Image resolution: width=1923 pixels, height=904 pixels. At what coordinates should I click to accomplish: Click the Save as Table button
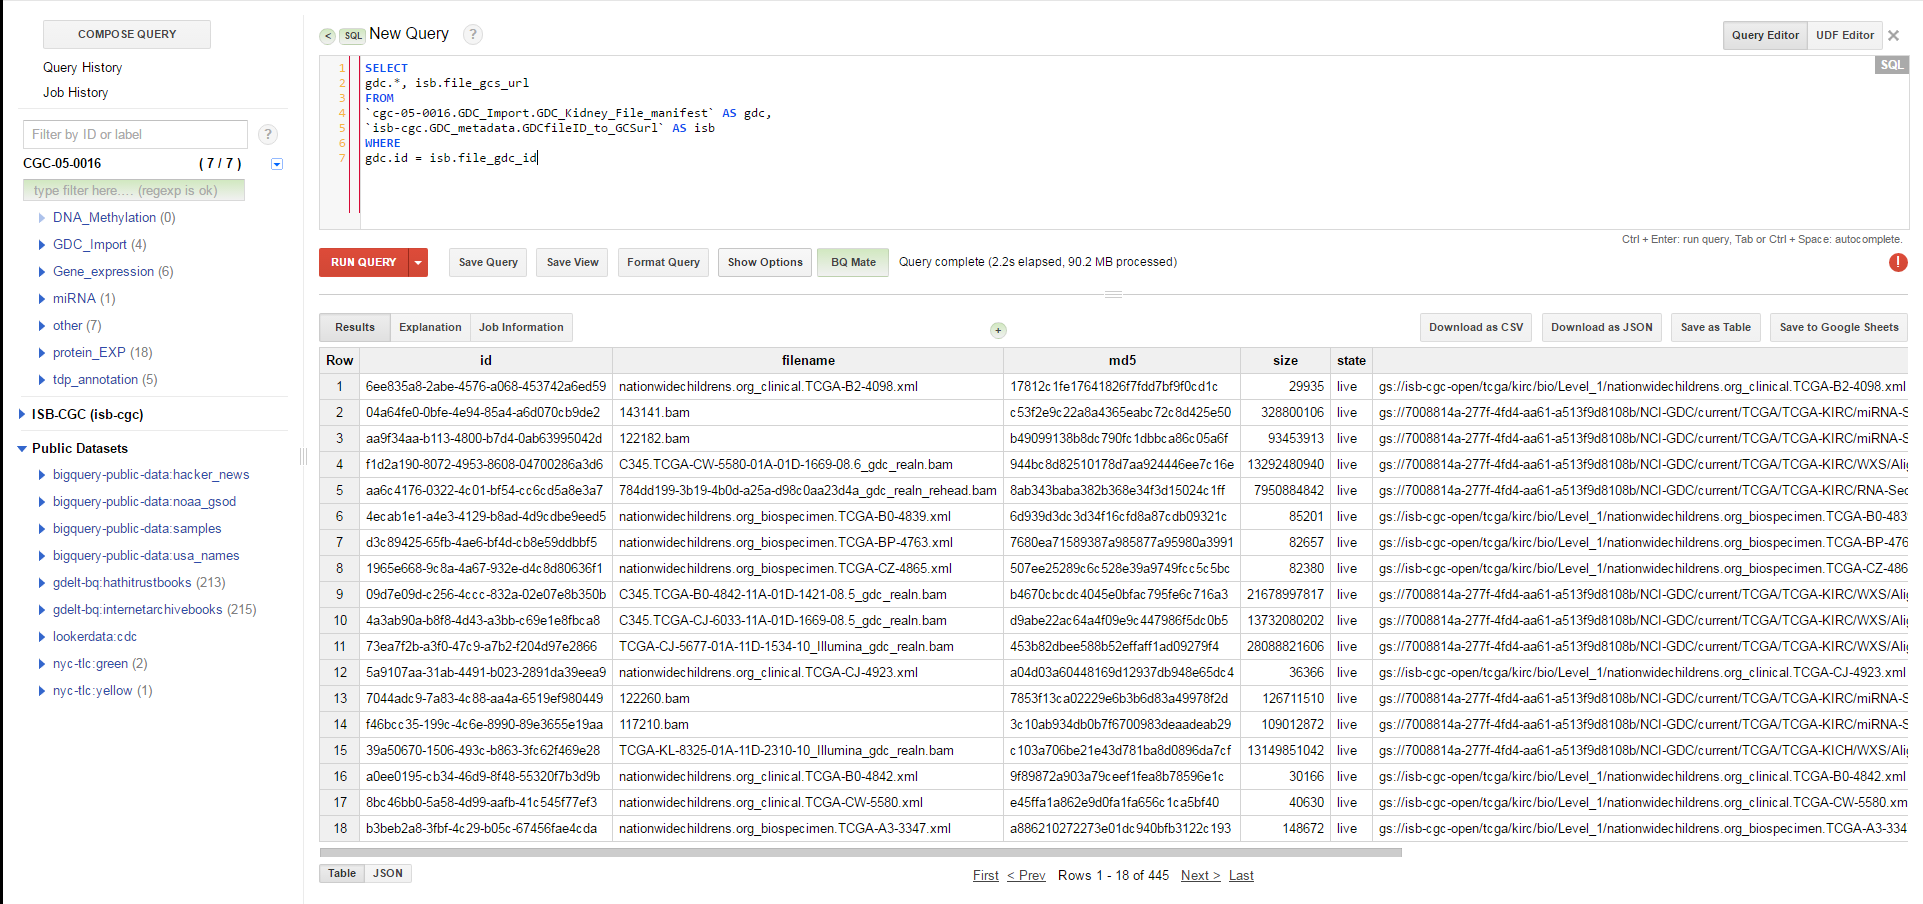1715,327
